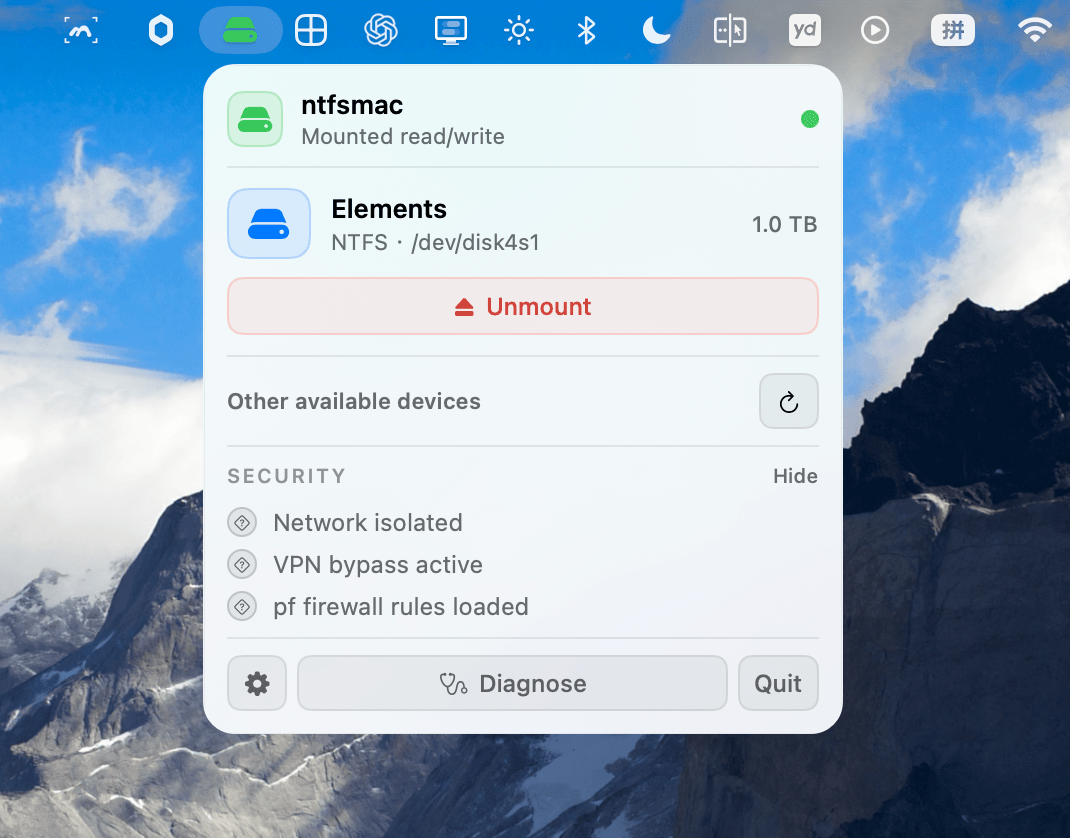Click the green status indicator dot
Image resolution: width=1070 pixels, height=838 pixels.
click(809, 119)
